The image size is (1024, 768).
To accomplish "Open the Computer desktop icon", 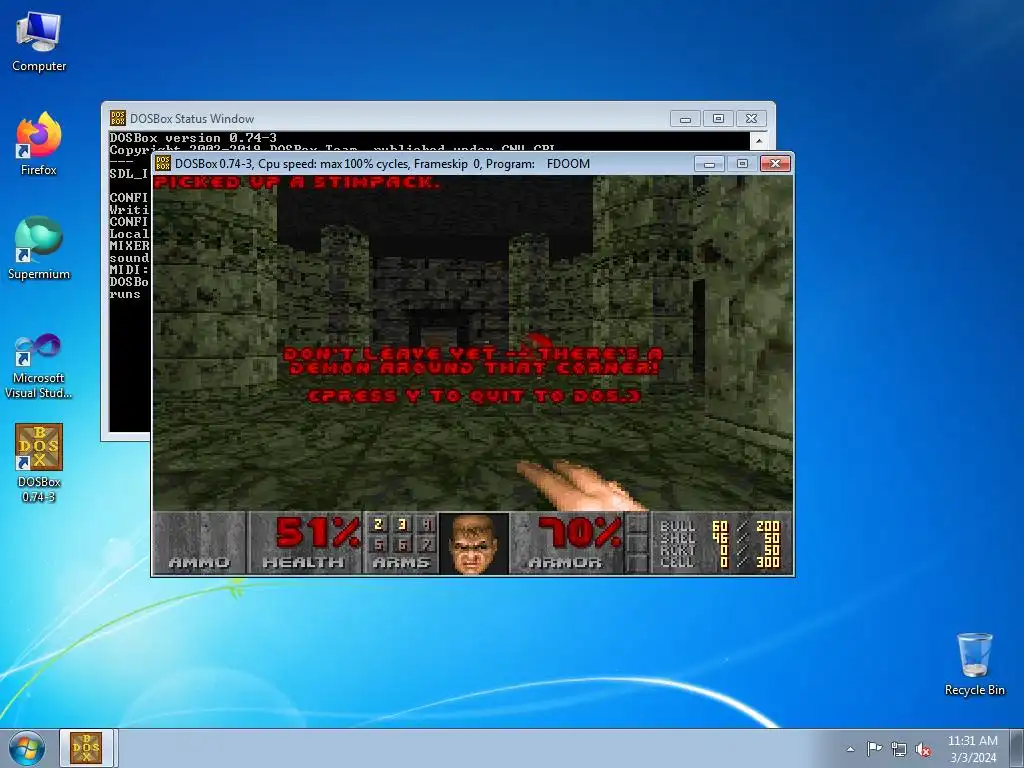I will [39, 41].
